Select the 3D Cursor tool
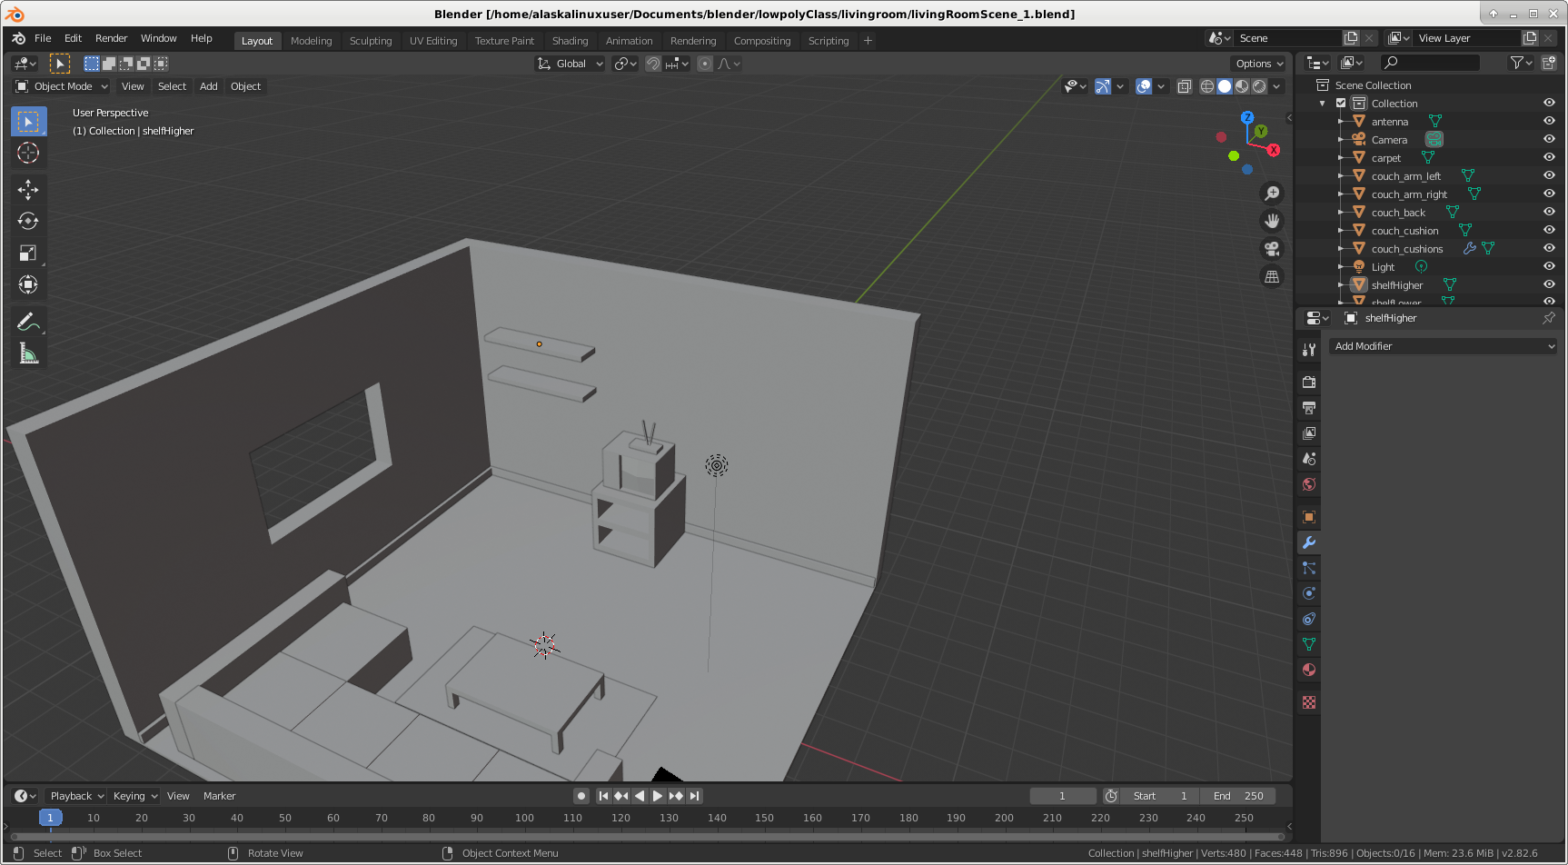The height and width of the screenshot is (865, 1568). tap(28, 153)
